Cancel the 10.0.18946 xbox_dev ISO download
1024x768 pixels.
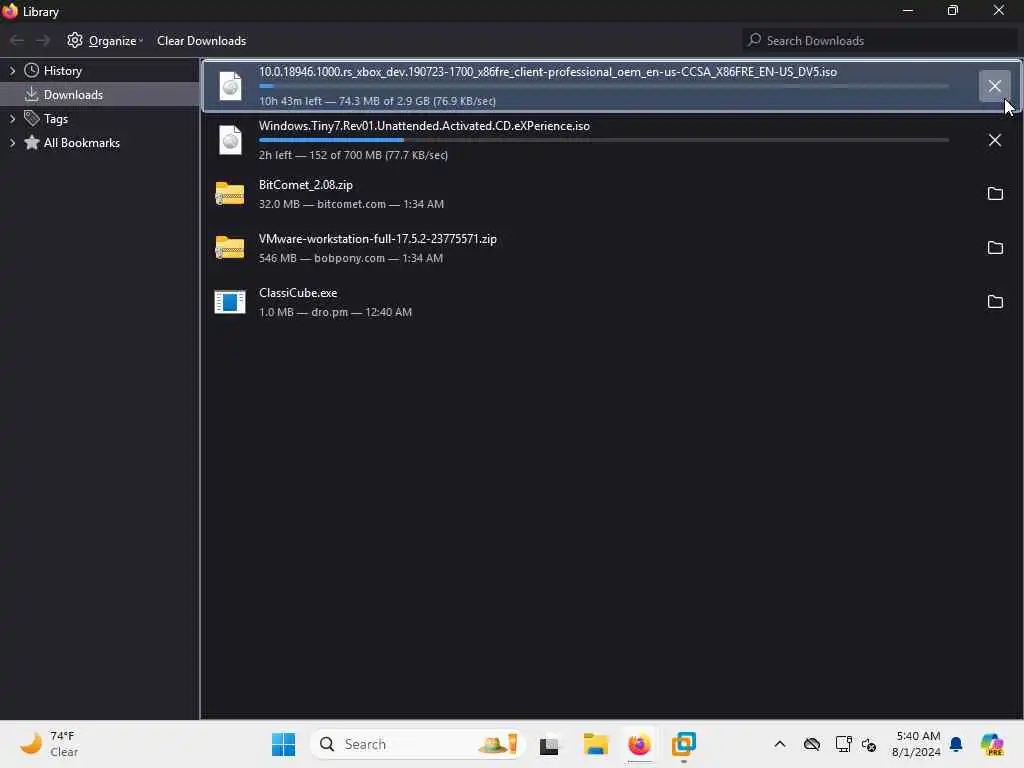coord(994,86)
